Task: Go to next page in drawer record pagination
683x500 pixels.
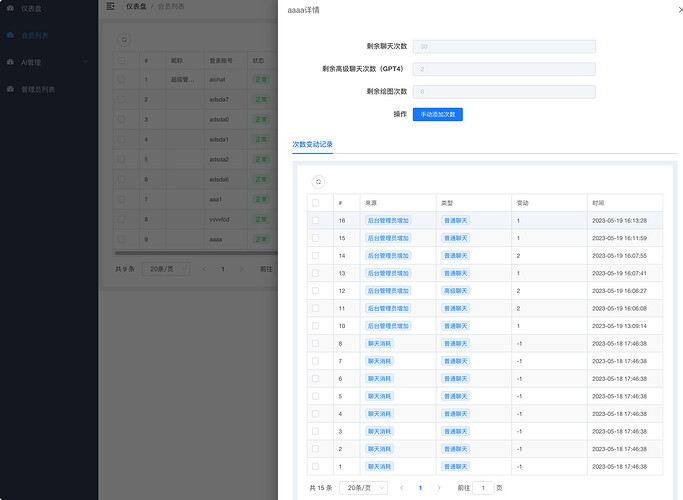Action: tap(439, 488)
